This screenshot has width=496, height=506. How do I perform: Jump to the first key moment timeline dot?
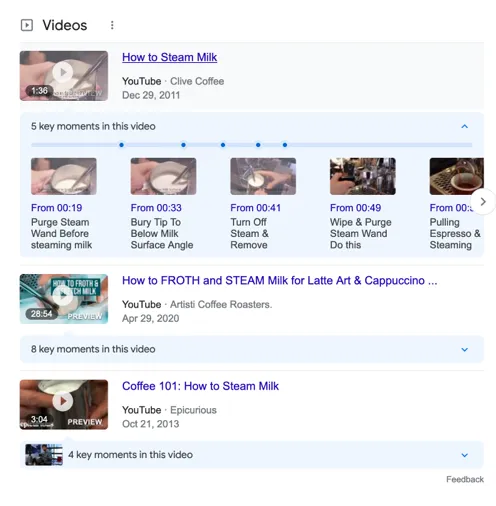tap(121, 145)
